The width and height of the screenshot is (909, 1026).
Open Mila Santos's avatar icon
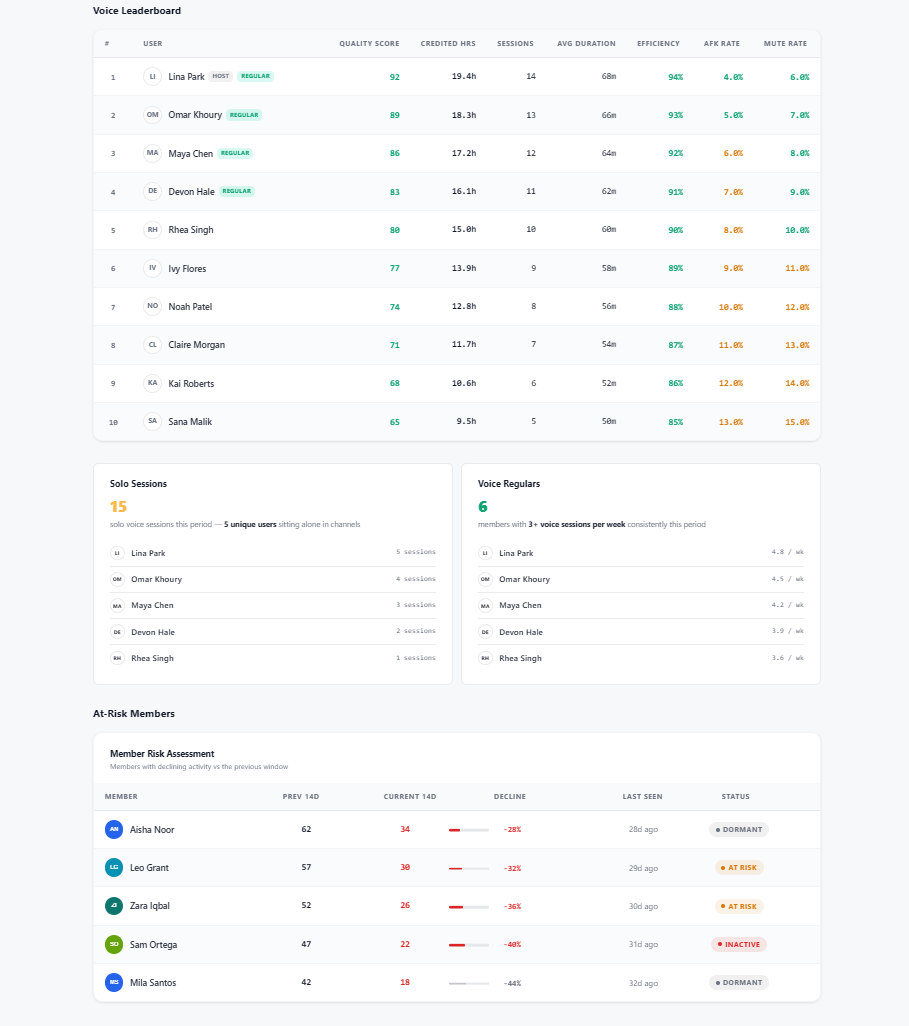coord(114,982)
